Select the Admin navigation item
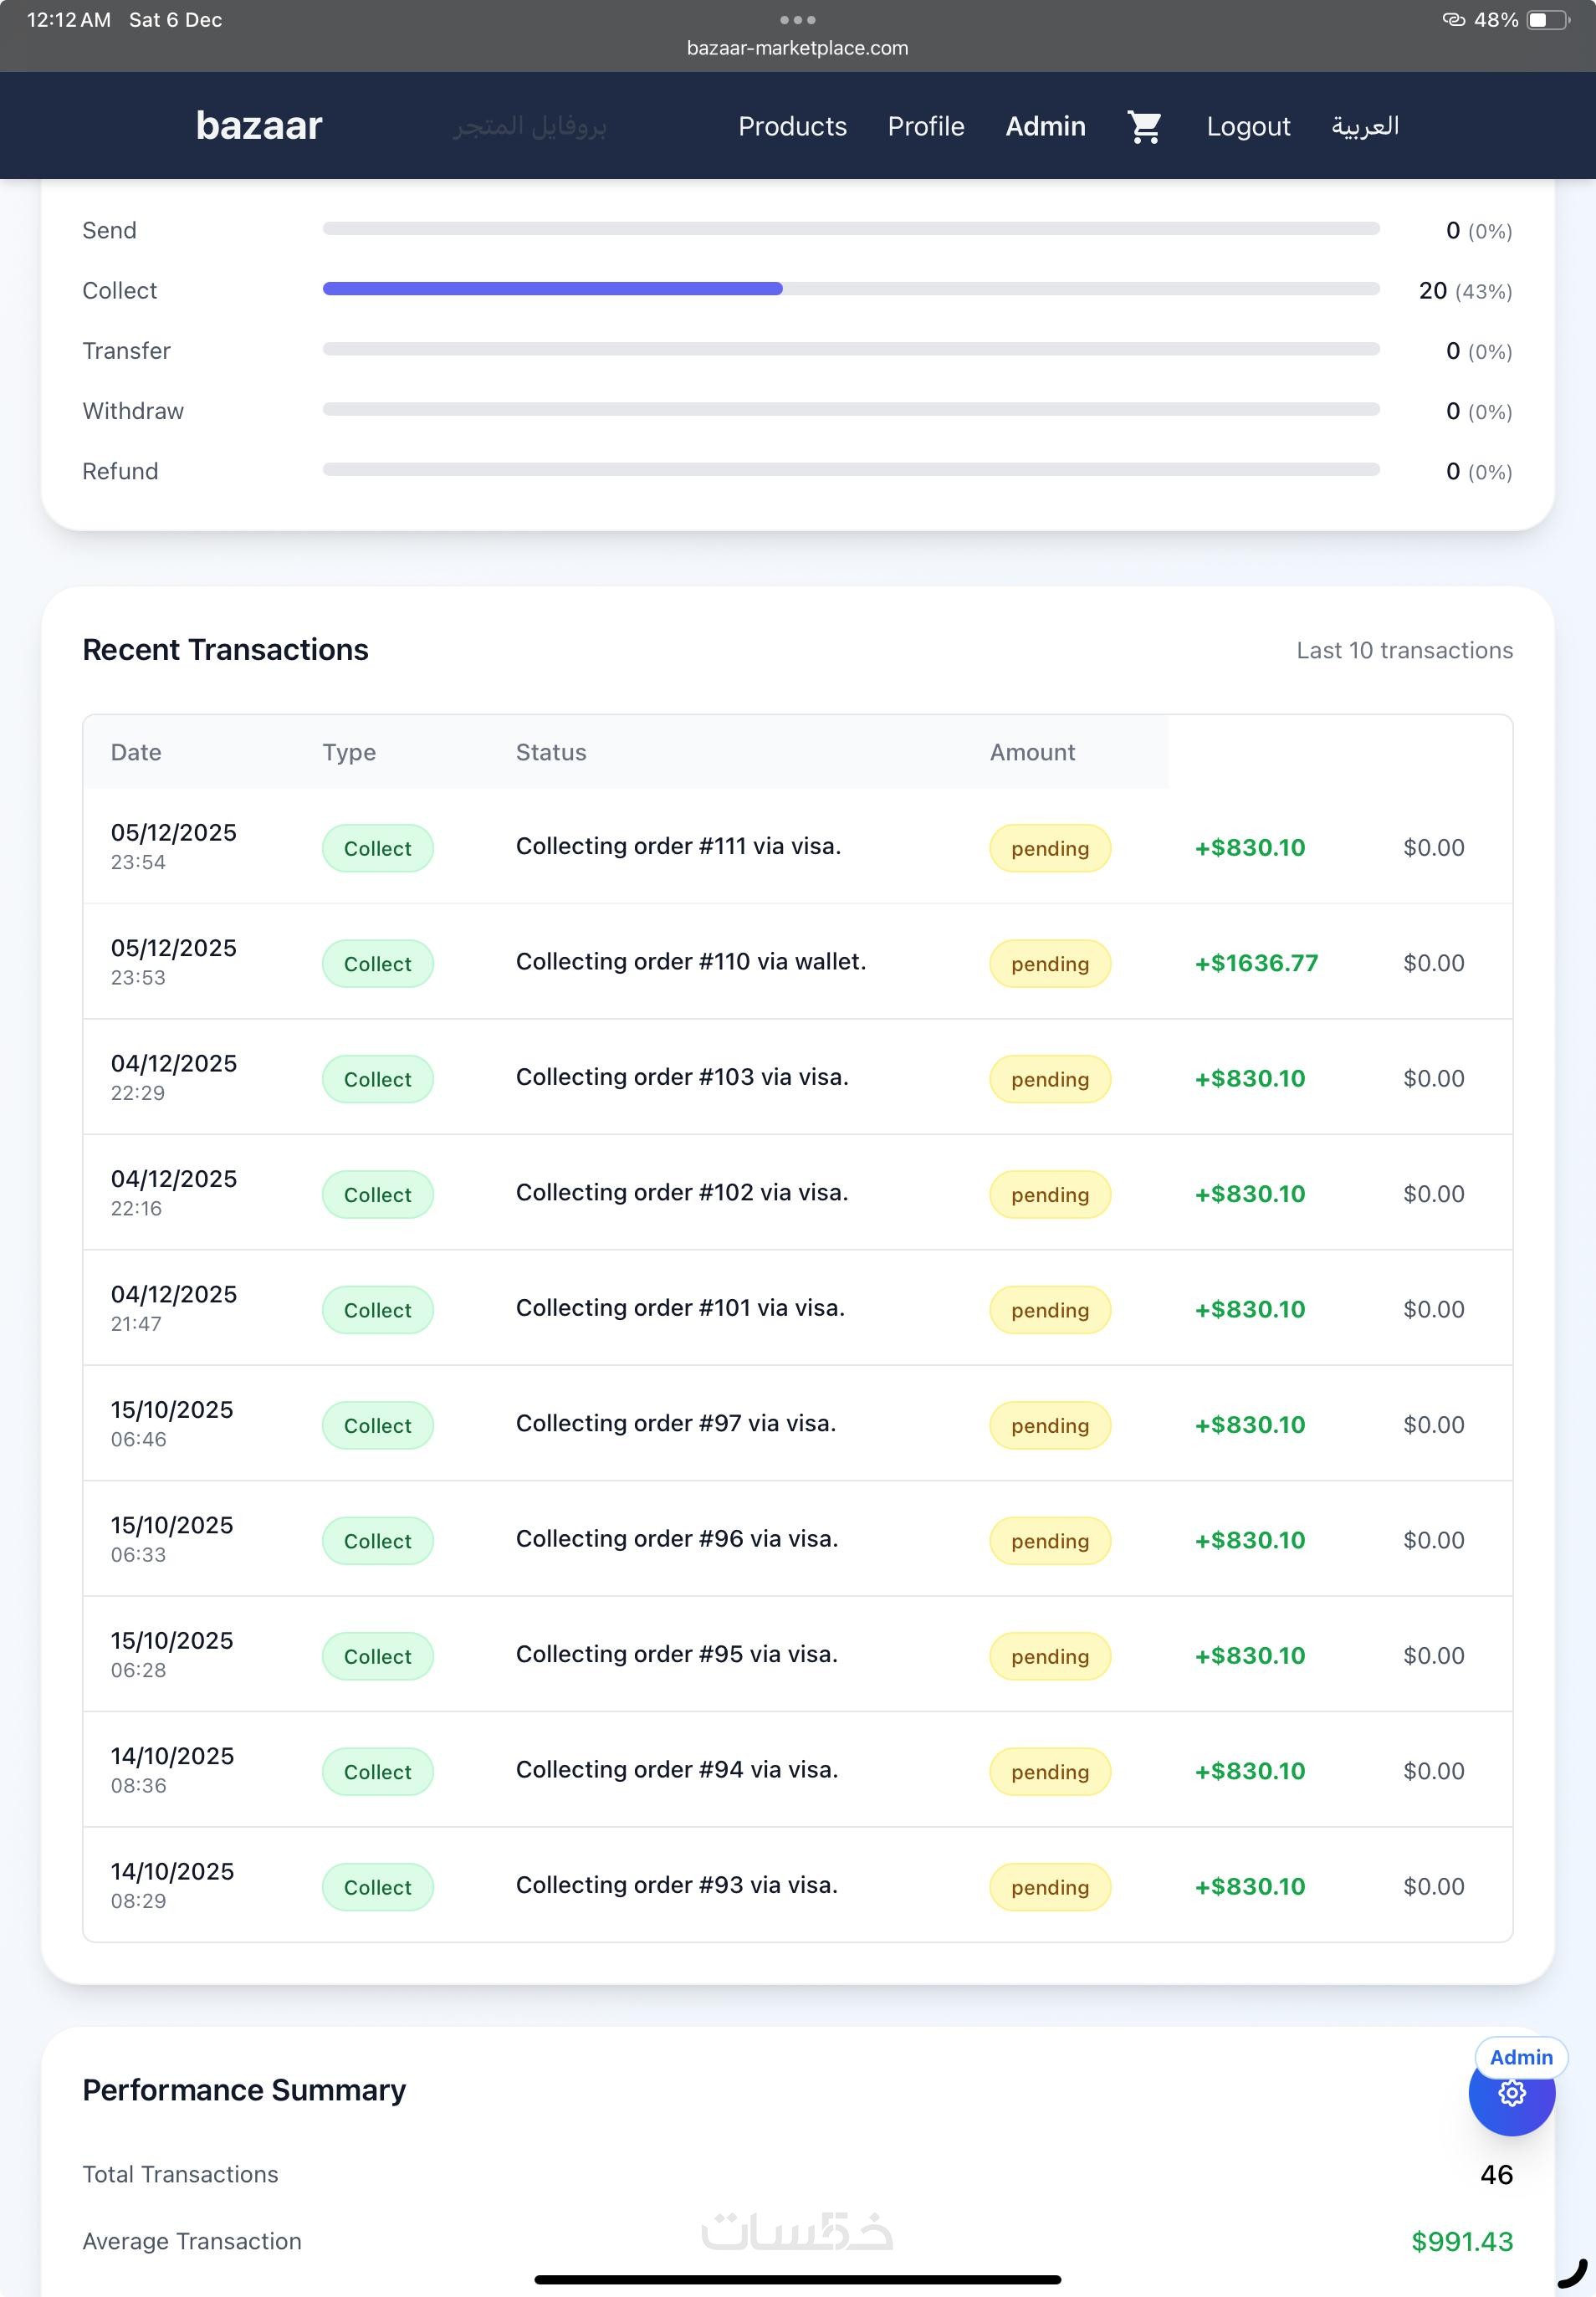 coord(1045,127)
